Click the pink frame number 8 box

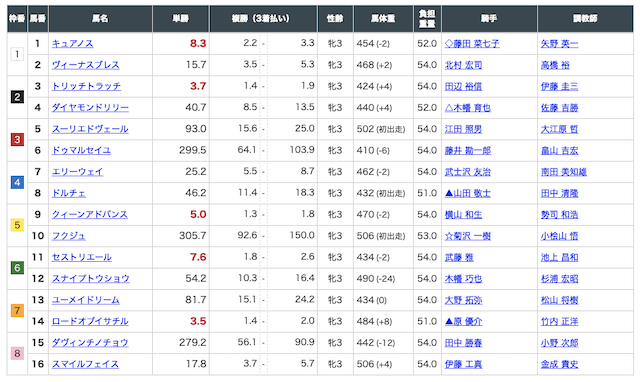click(17, 353)
